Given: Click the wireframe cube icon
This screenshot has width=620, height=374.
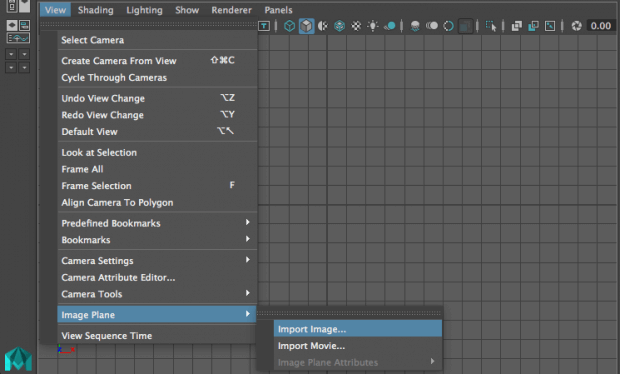Looking at the screenshot, I should [x=289, y=26].
